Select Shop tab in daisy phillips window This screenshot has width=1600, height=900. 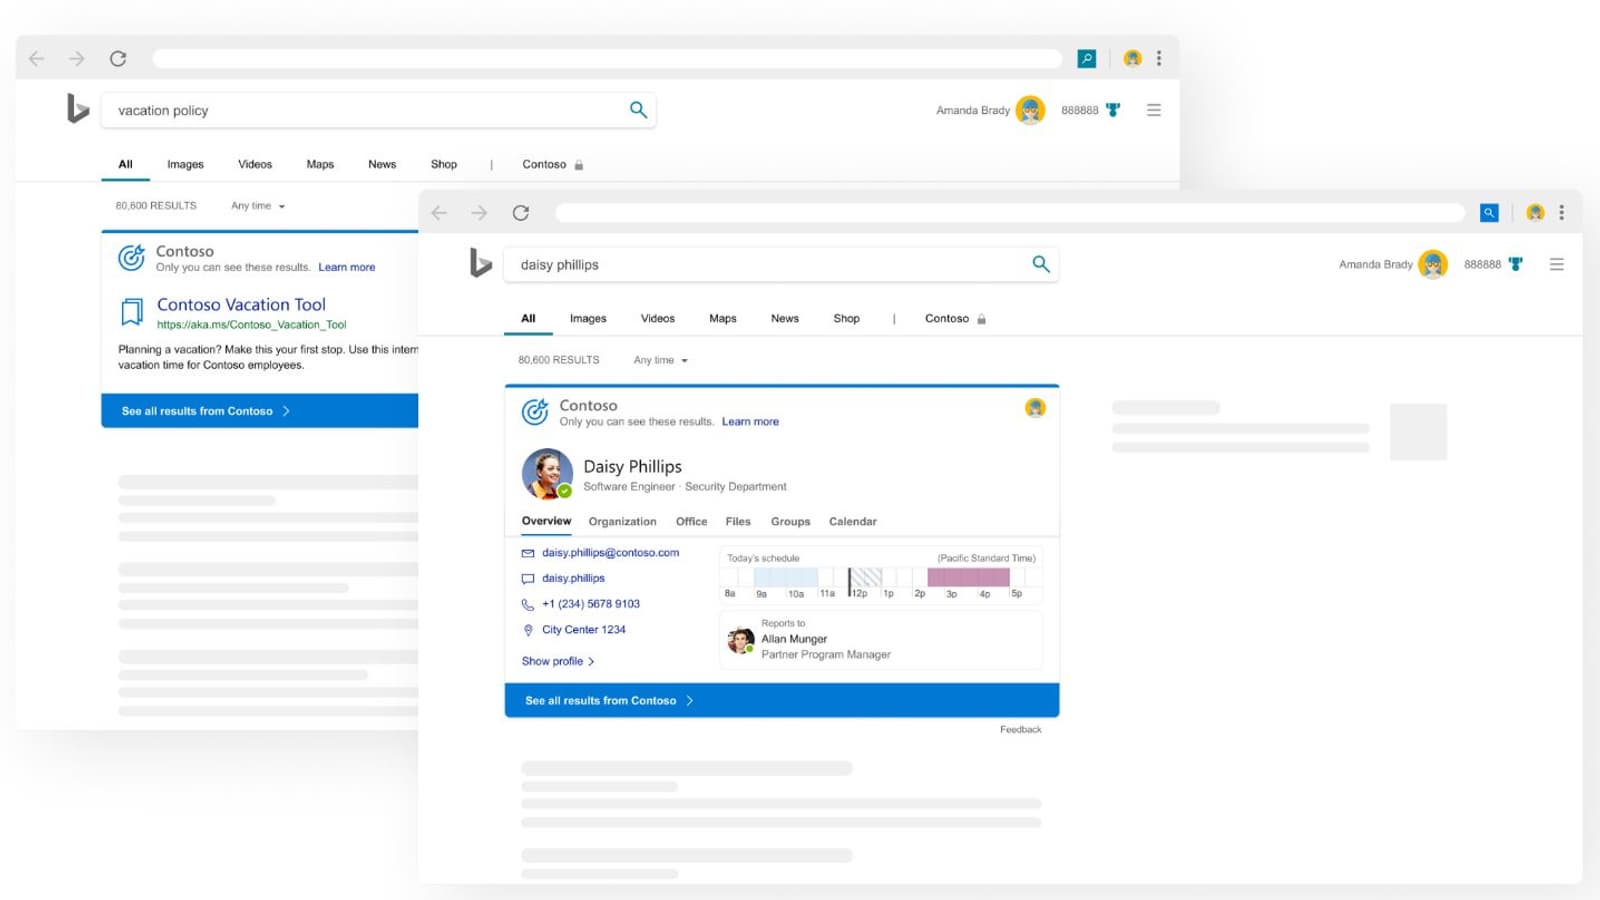(x=847, y=318)
